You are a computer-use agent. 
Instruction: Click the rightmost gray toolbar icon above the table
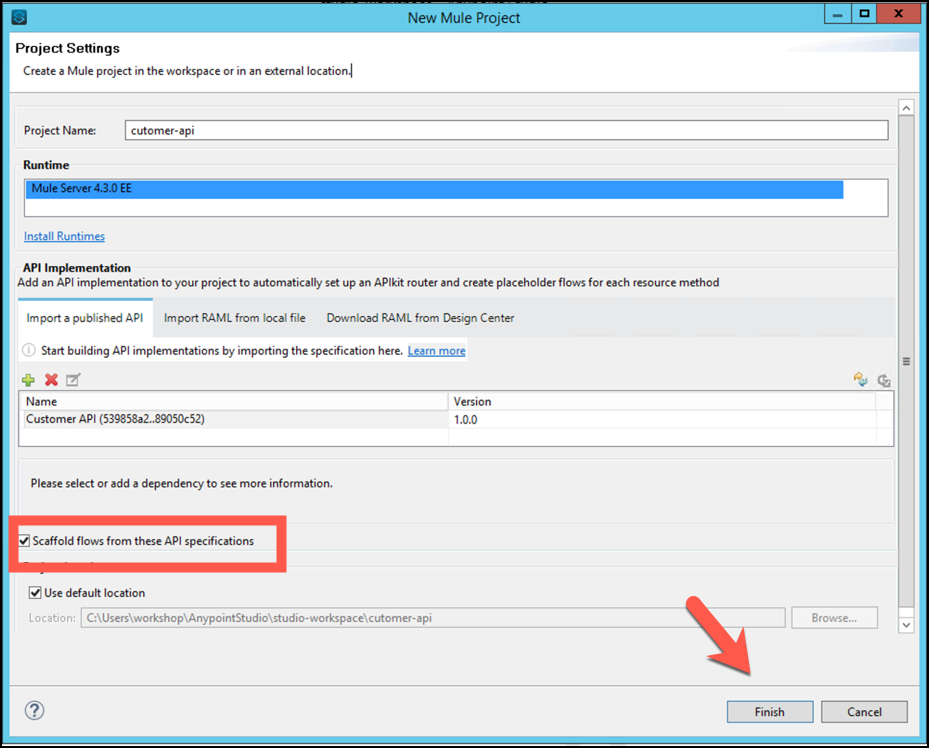tap(884, 380)
